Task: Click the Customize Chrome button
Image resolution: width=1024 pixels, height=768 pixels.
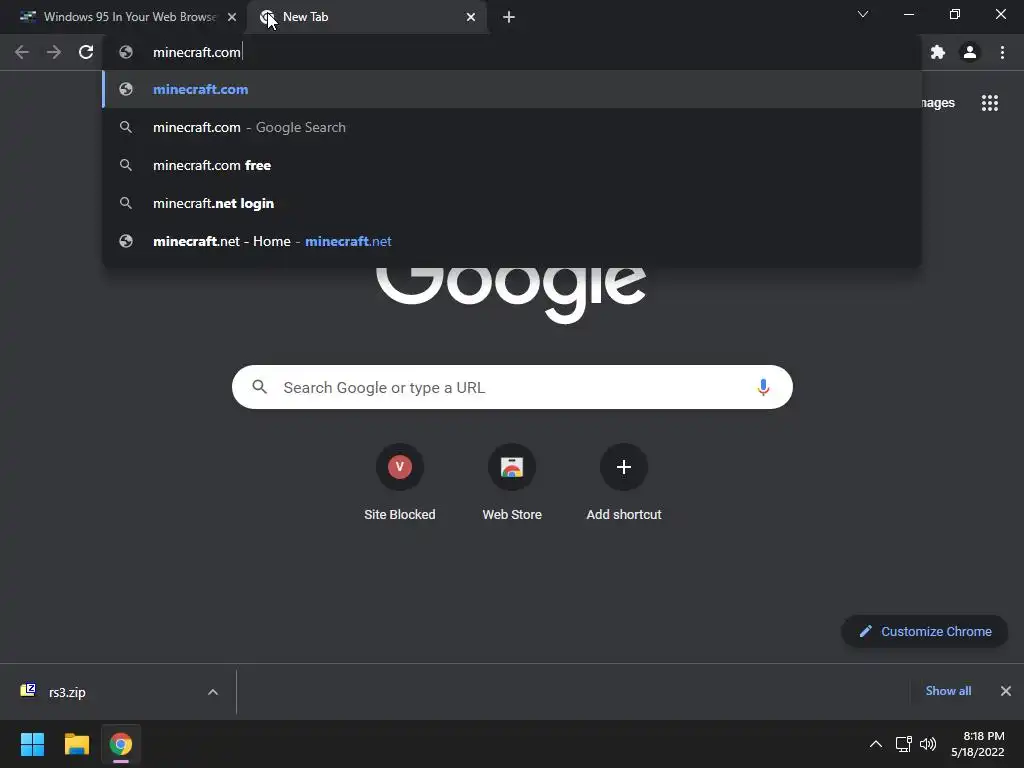Action: point(925,632)
